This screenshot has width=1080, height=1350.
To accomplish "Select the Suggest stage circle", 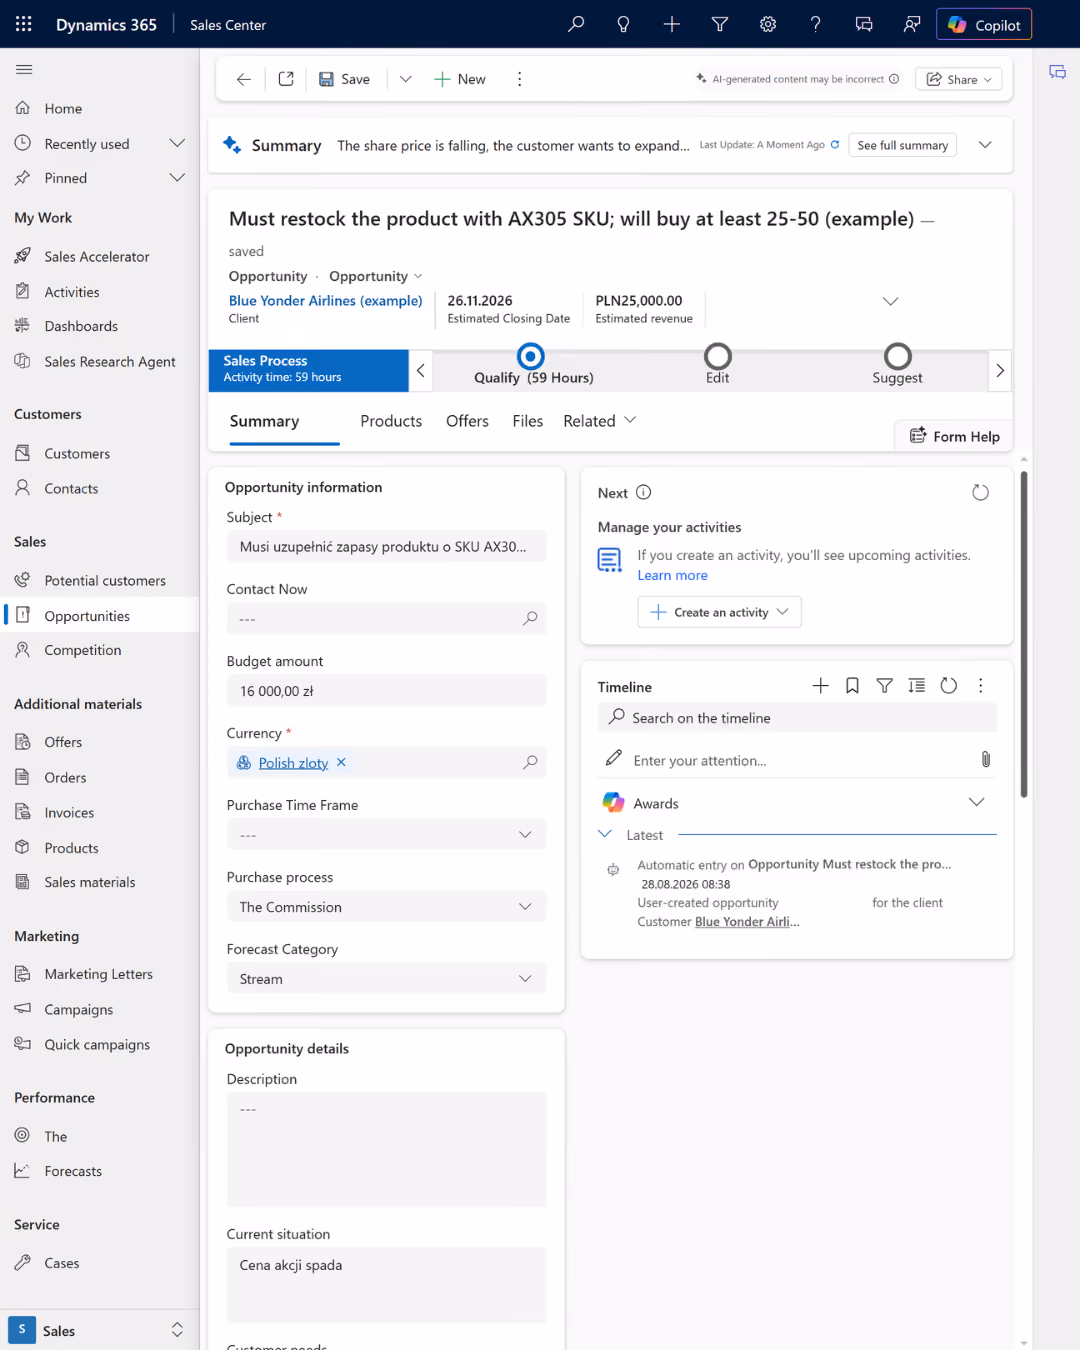I will 898,356.
